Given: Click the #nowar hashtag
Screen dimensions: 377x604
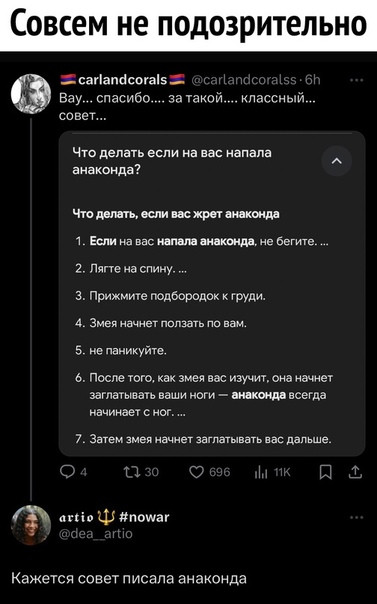Looking at the screenshot, I should click(144, 517).
